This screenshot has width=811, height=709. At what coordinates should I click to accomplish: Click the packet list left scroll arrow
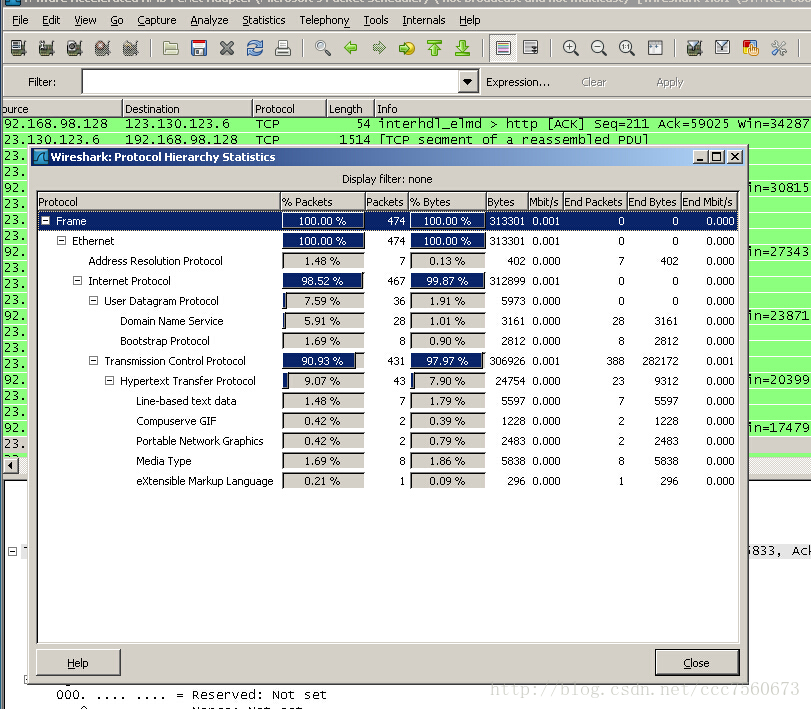[10, 466]
